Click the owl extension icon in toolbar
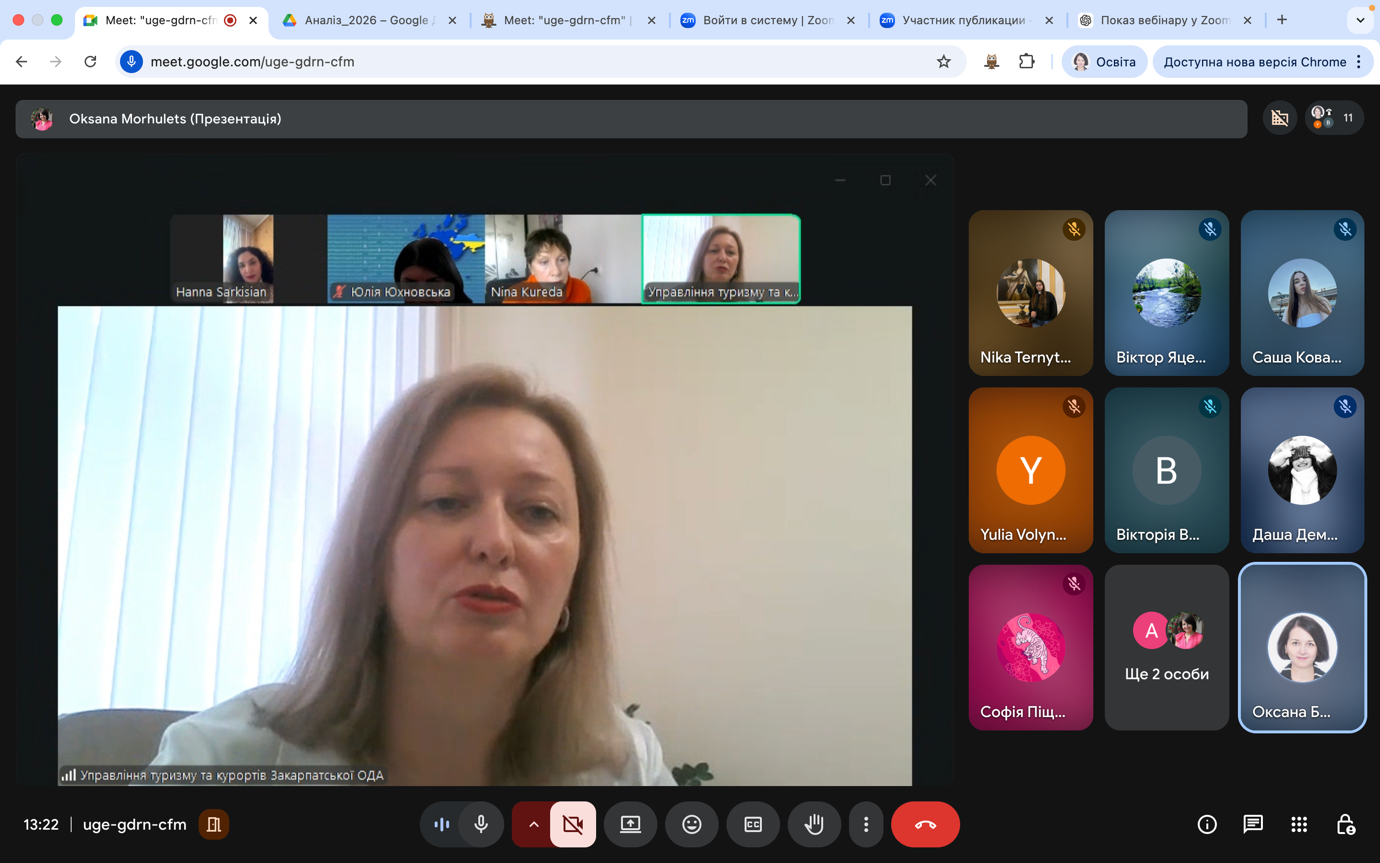 pyautogui.click(x=991, y=62)
